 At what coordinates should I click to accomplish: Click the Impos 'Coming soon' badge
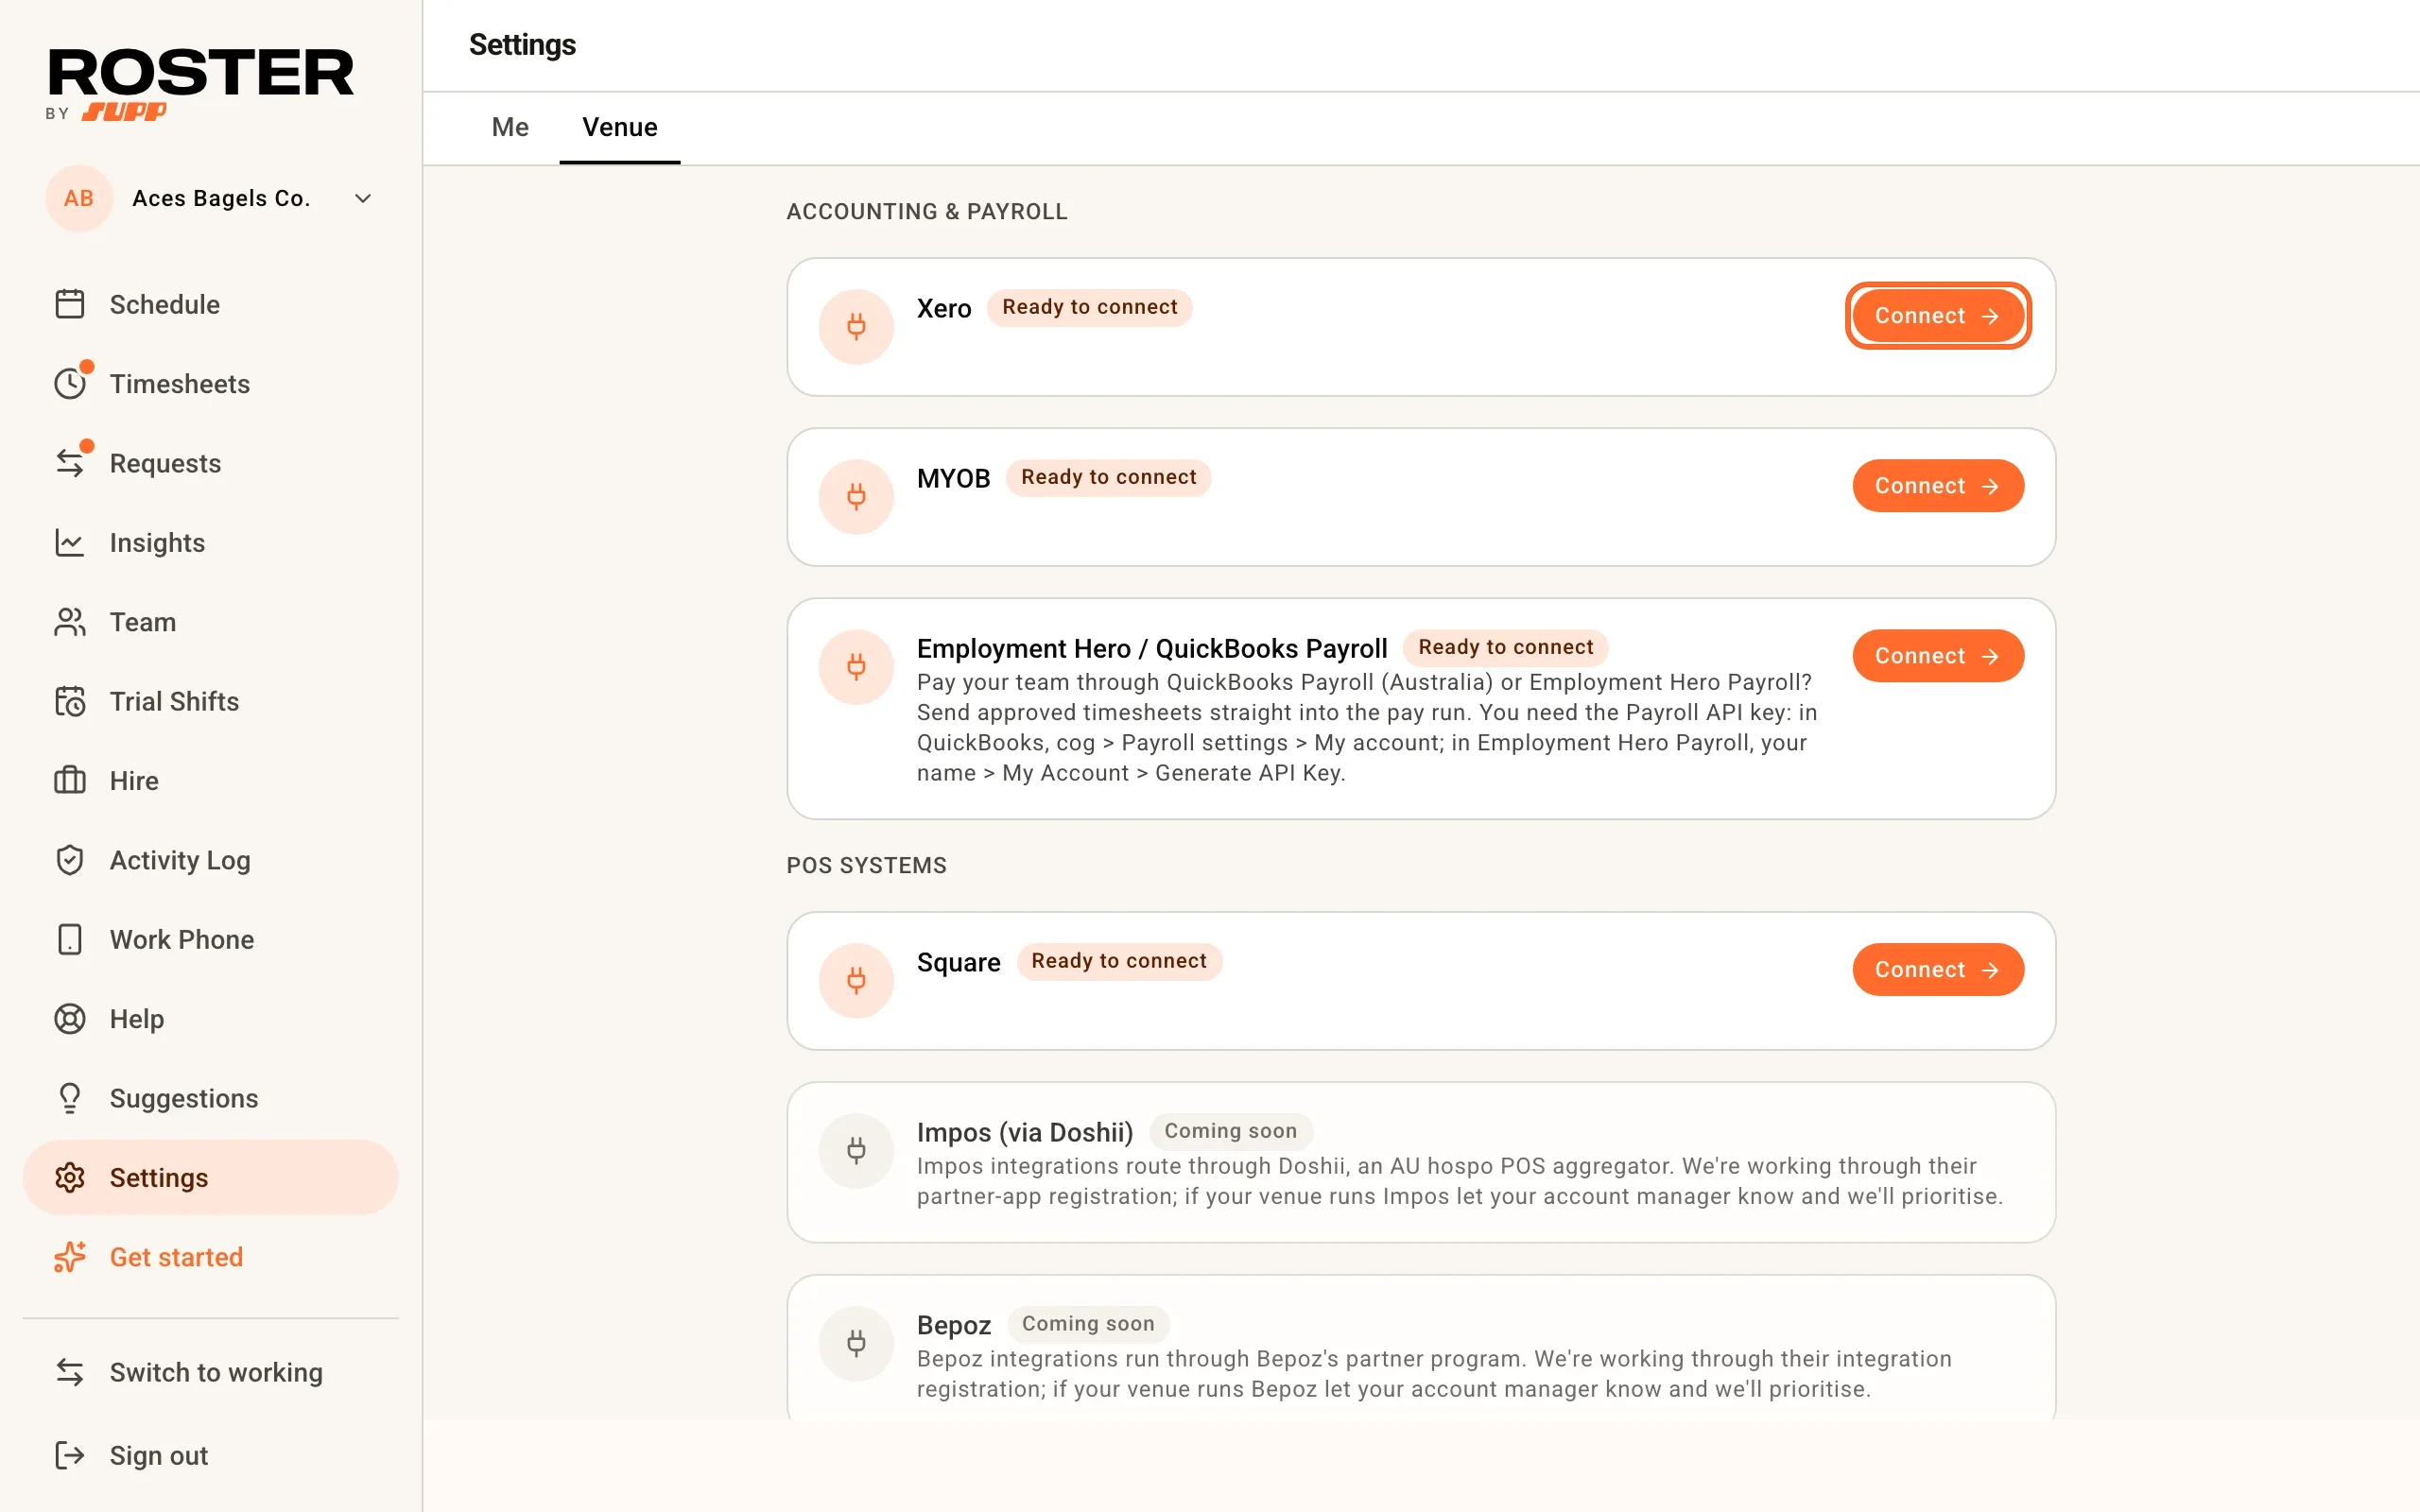[1230, 1131]
